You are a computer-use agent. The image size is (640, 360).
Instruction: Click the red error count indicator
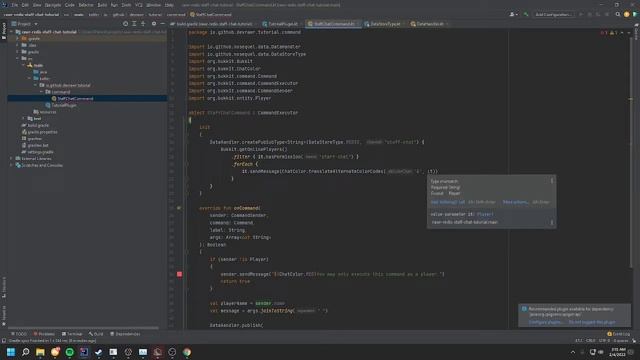click(x=603, y=33)
